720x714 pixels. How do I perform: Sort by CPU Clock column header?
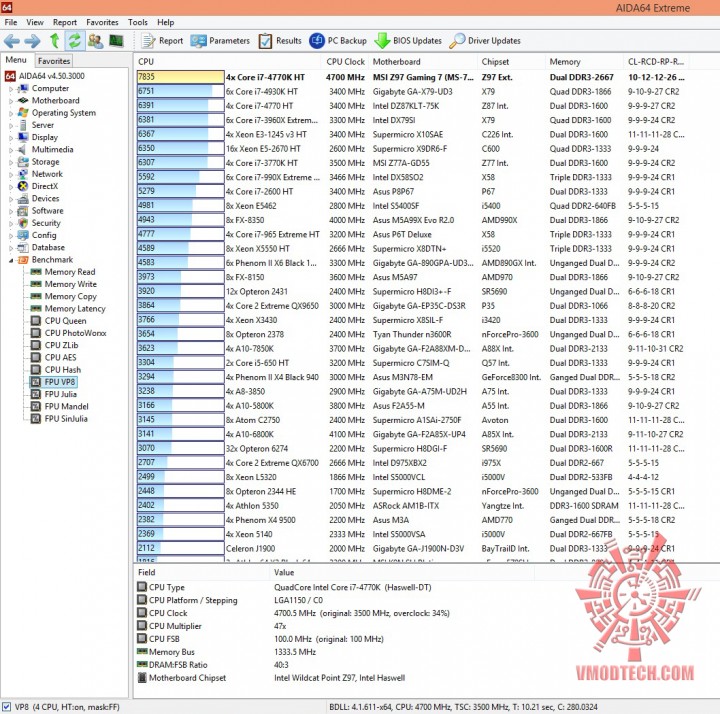(x=345, y=62)
